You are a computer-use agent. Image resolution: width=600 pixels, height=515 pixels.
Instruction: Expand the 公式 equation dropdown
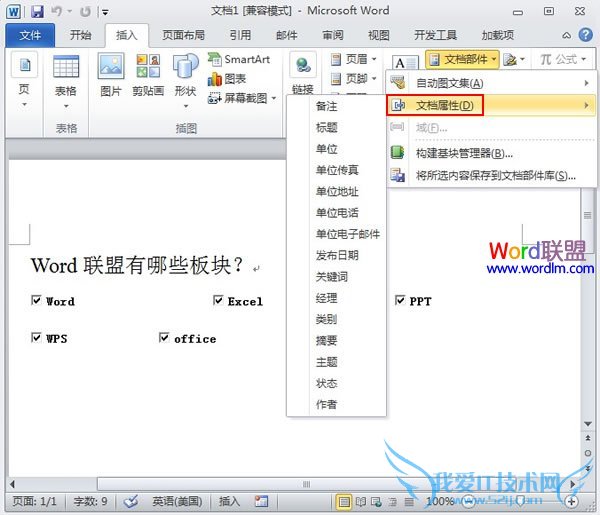click(x=584, y=59)
